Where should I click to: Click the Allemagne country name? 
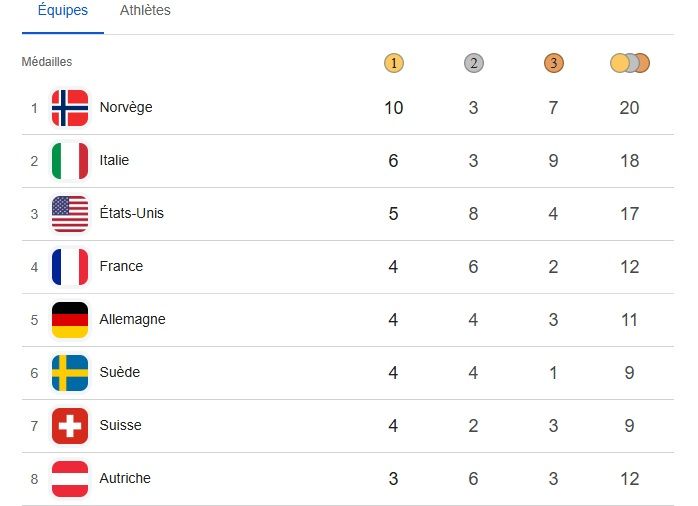click(x=132, y=320)
